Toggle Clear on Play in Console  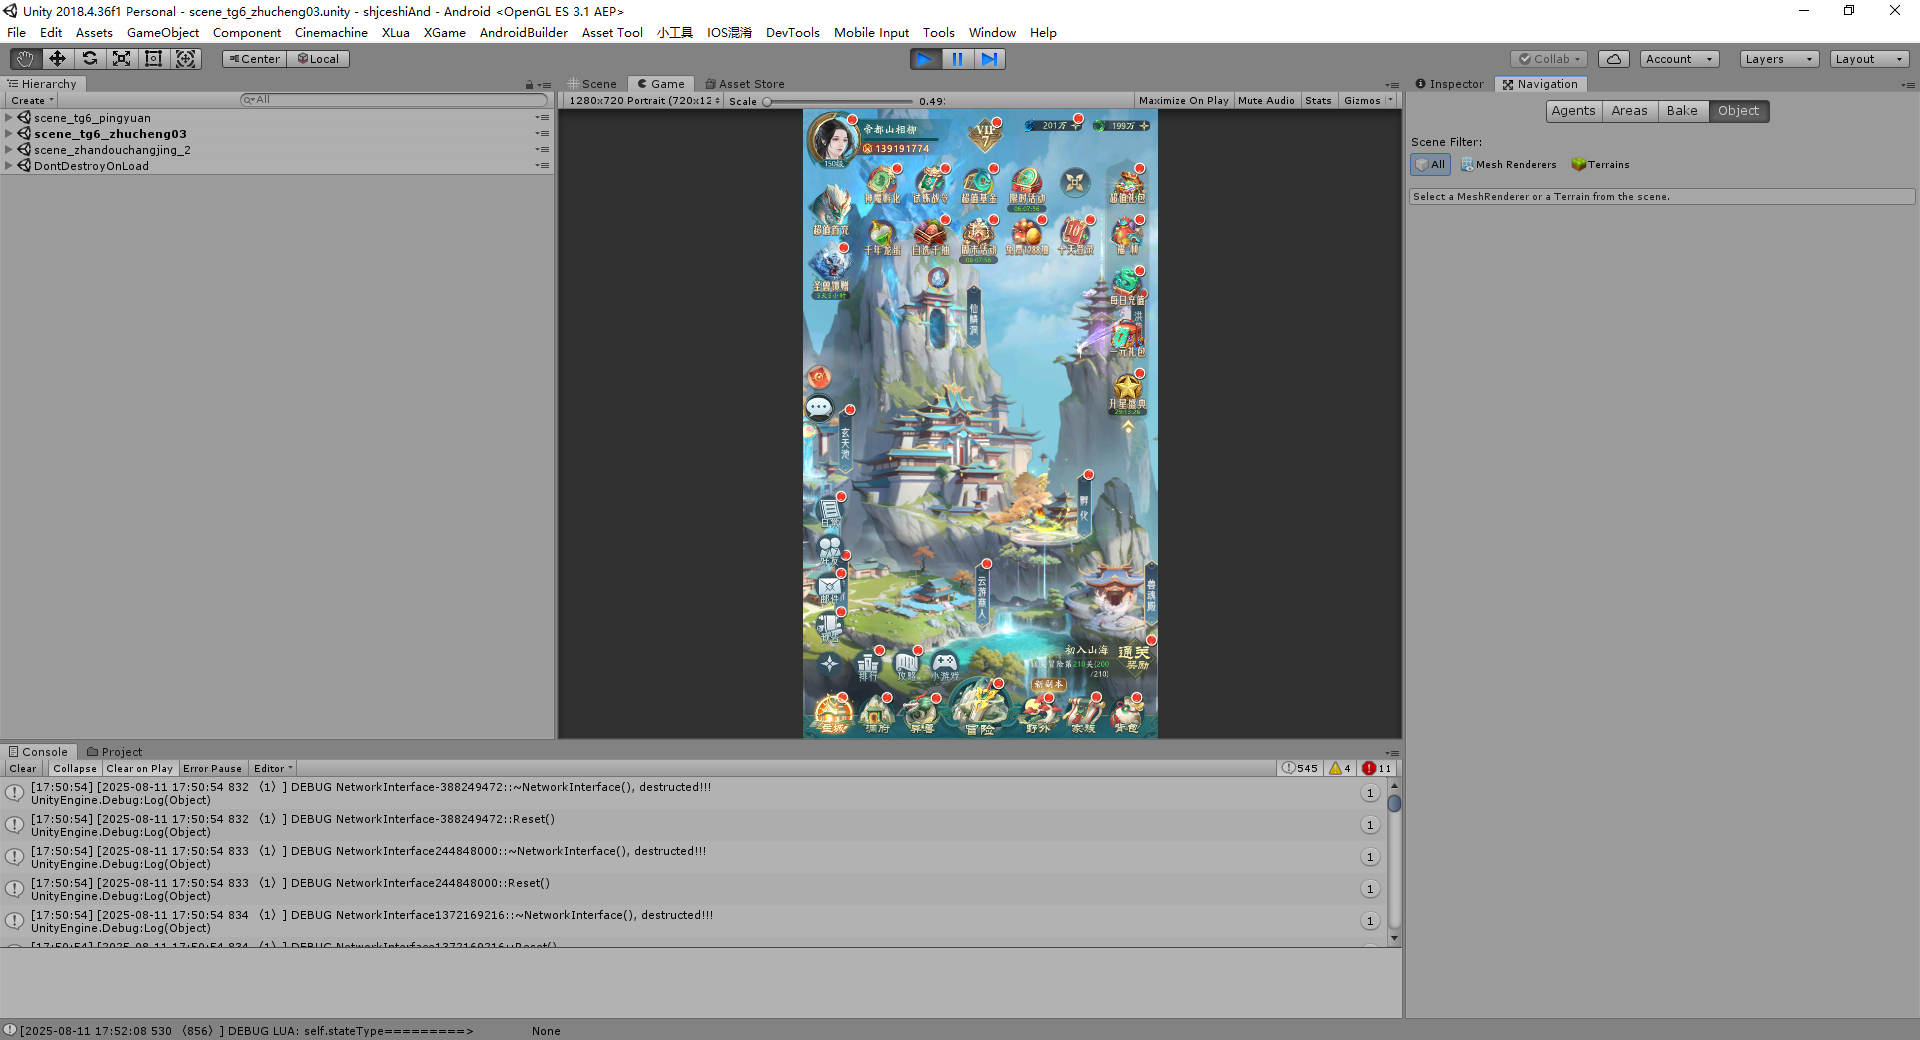pyautogui.click(x=139, y=768)
